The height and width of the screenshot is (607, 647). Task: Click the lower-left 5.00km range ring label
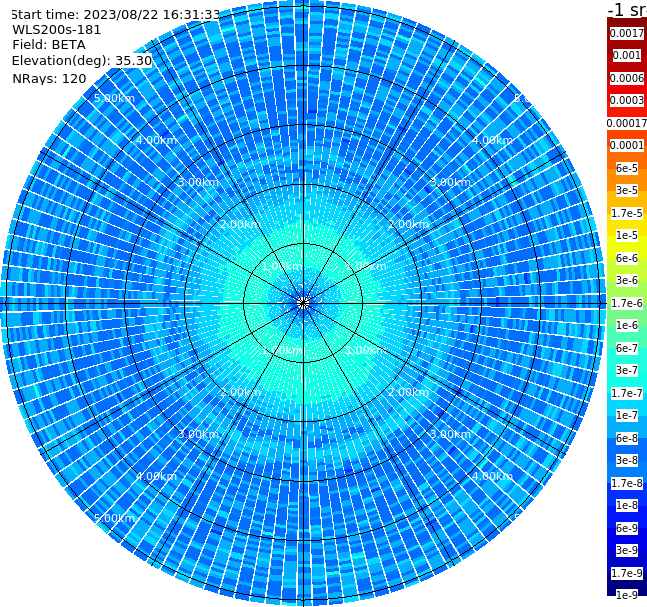(114, 518)
